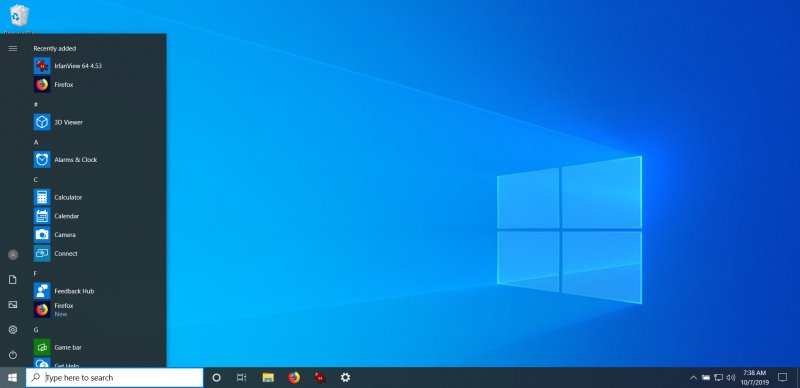Launch Firefox from the taskbar
The height and width of the screenshot is (388, 800).
pos(294,378)
